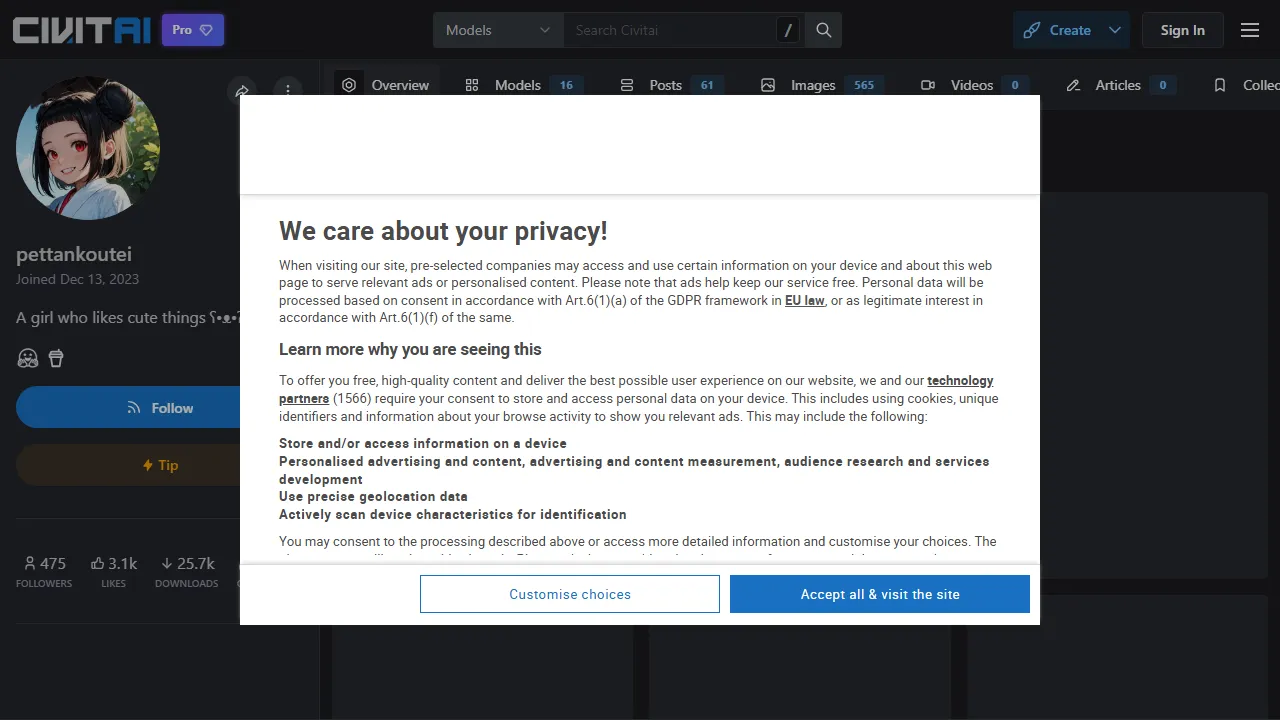
Task: Click the Pro membership badge
Action: coord(193,30)
